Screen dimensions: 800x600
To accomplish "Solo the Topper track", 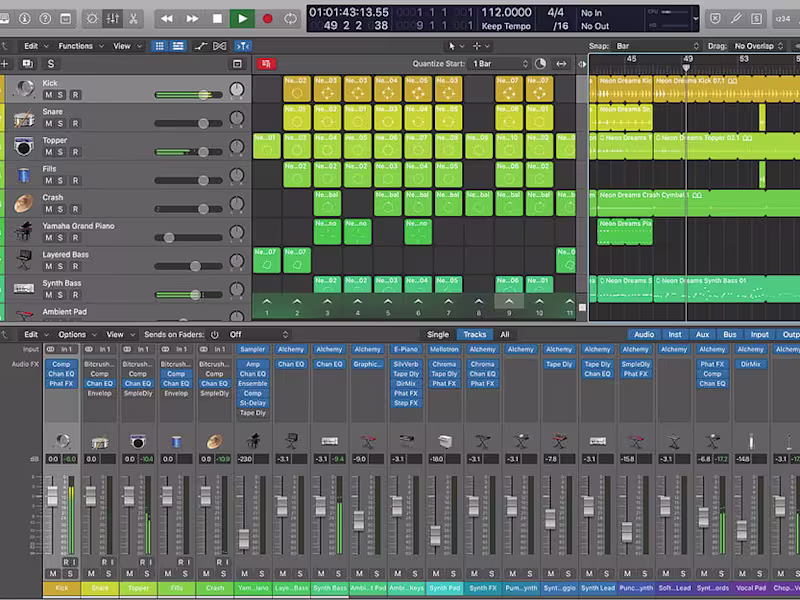I will click(61, 152).
